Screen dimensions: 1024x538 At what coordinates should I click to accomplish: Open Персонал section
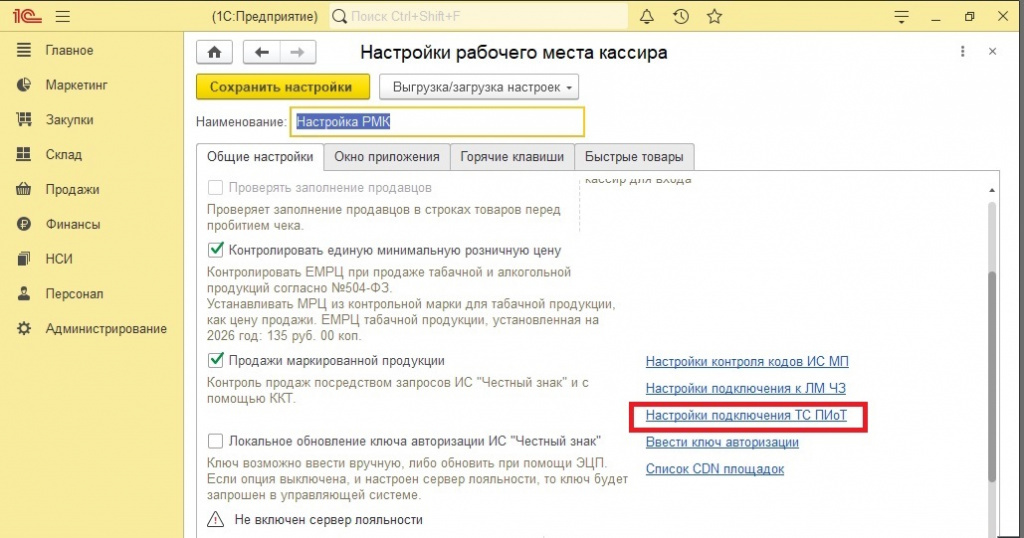click(74, 294)
